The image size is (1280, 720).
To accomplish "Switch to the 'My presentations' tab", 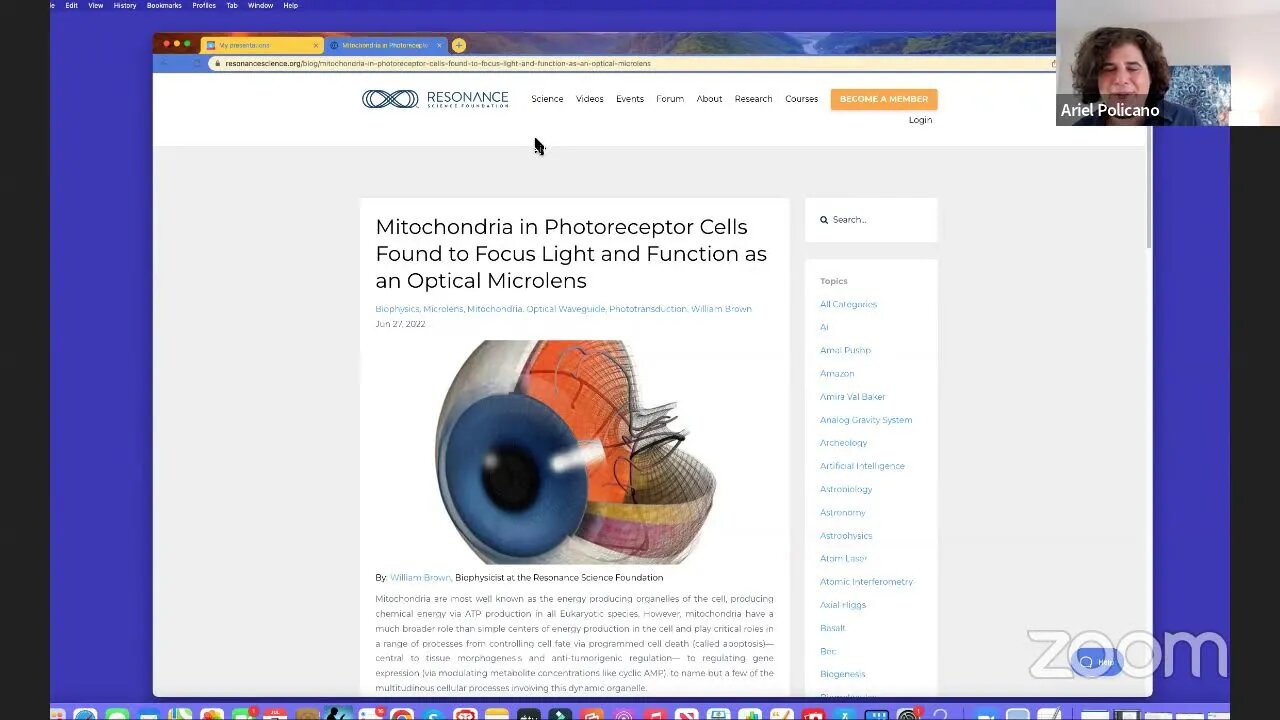I will pyautogui.click(x=260, y=45).
